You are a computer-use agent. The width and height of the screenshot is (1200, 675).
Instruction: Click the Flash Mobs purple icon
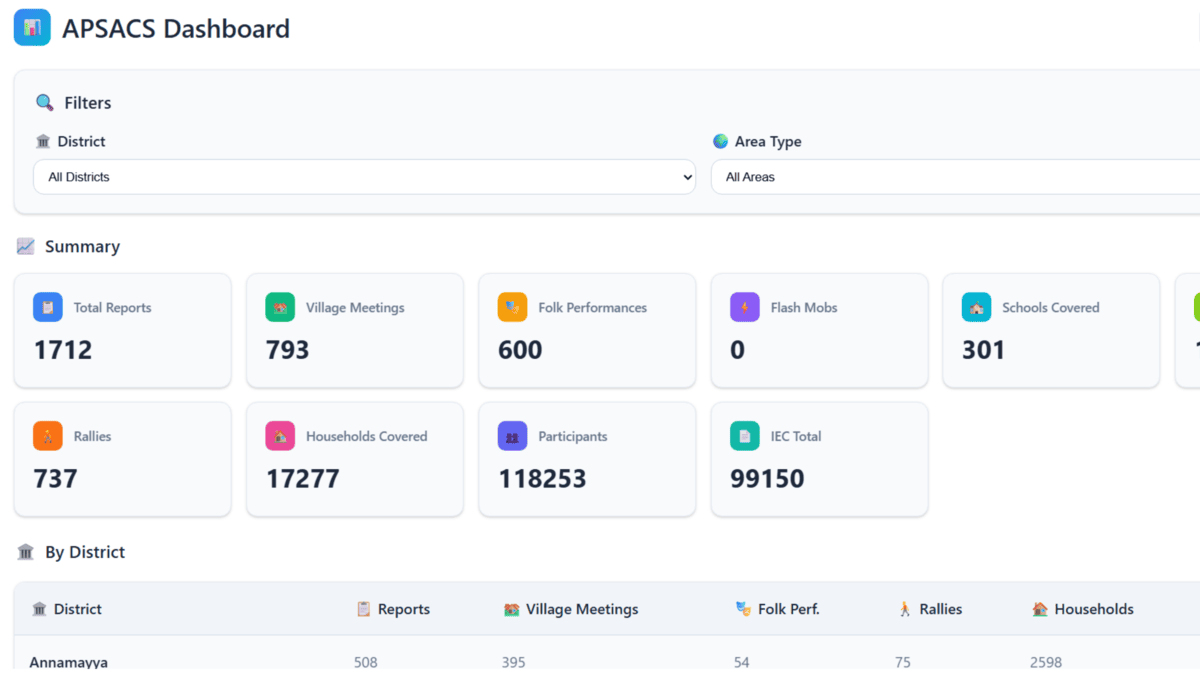745,307
